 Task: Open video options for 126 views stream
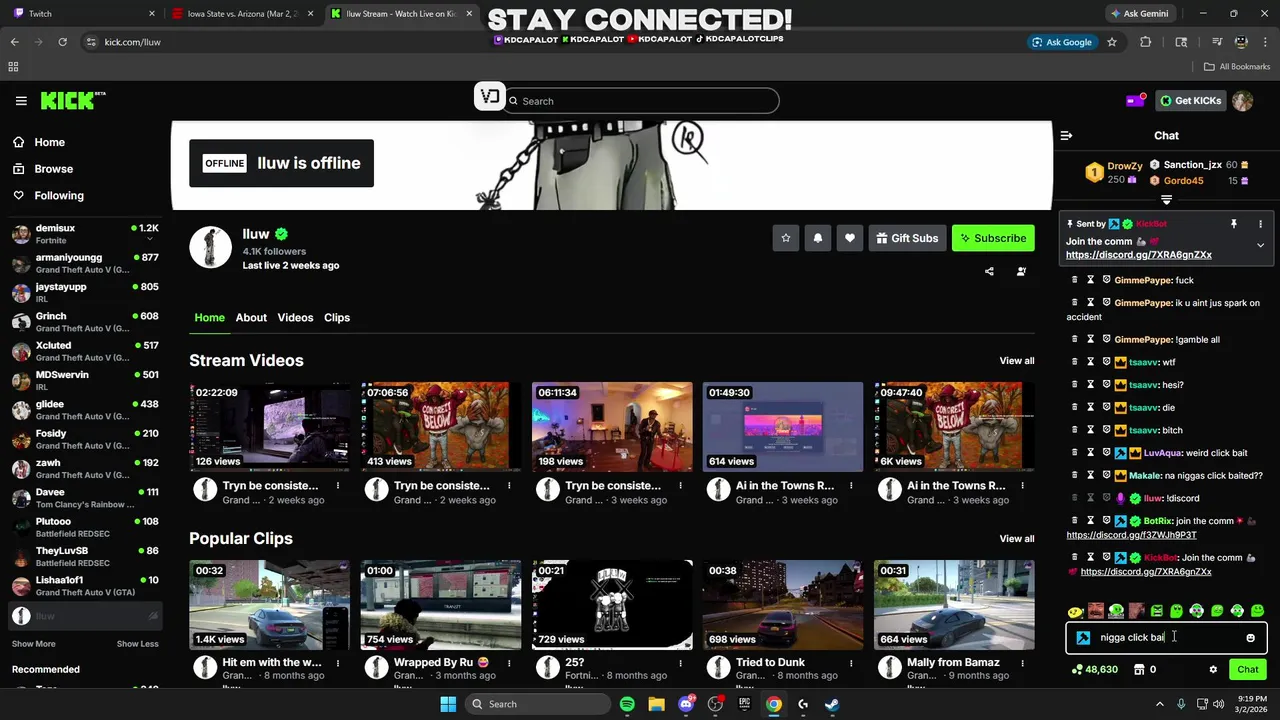[x=338, y=486]
